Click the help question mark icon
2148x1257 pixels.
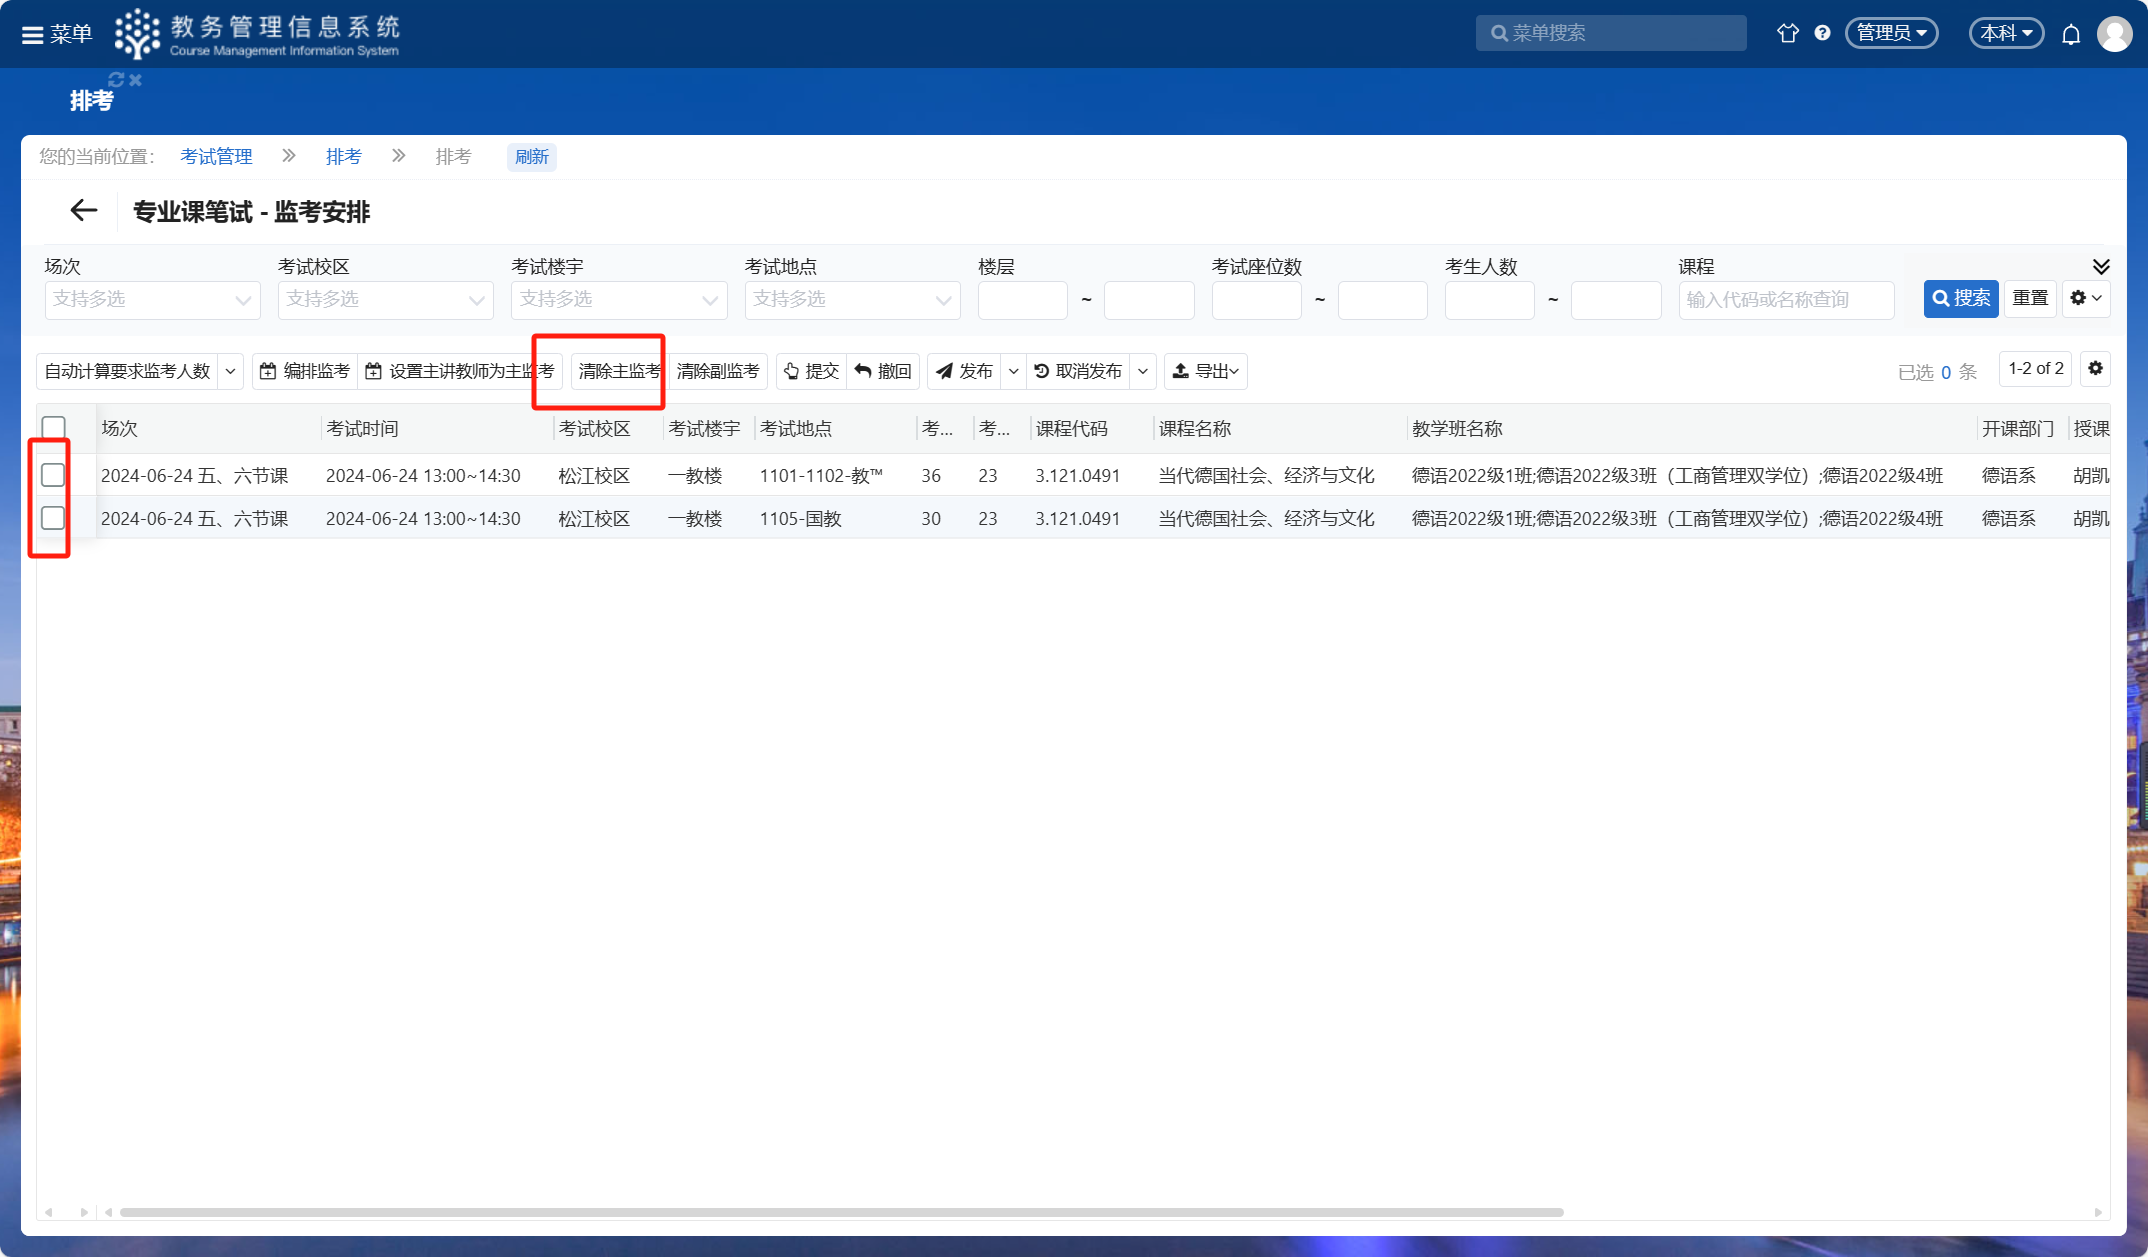(x=1822, y=33)
